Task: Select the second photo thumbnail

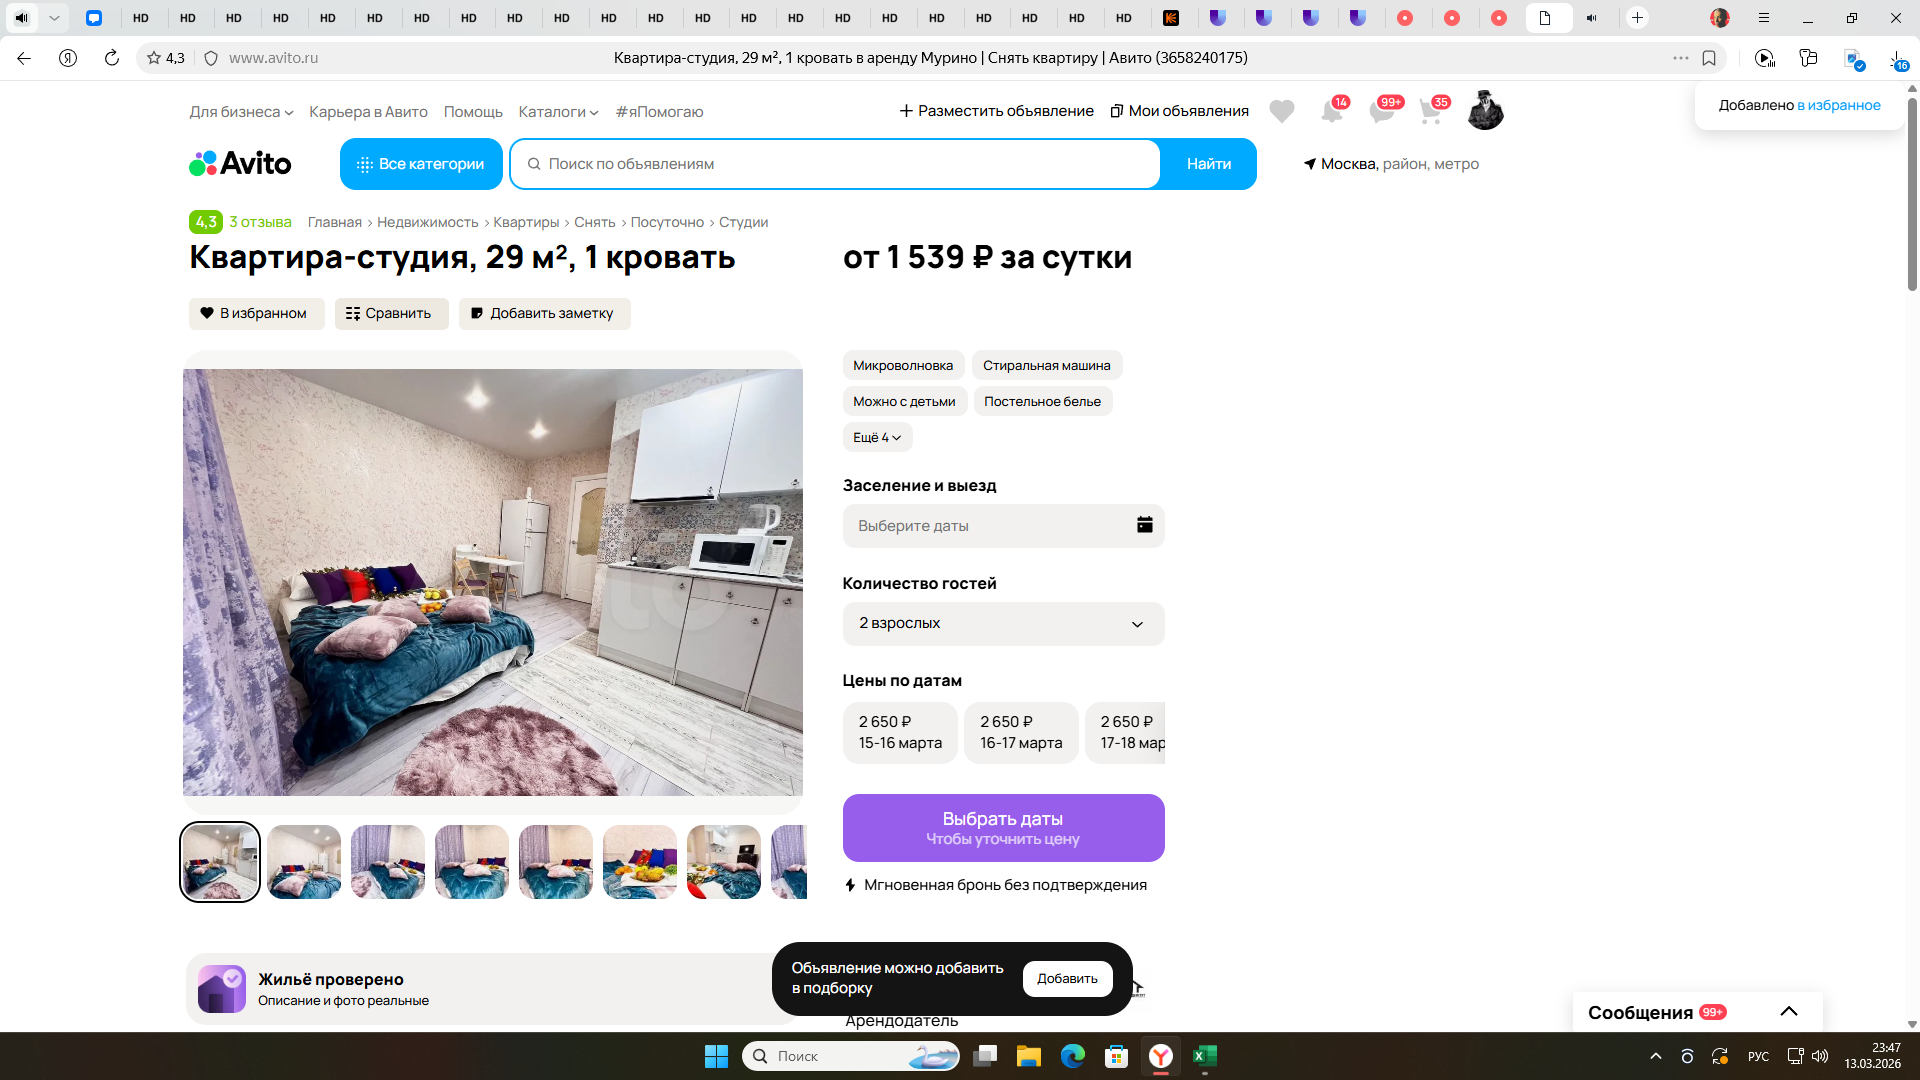Action: [304, 861]
